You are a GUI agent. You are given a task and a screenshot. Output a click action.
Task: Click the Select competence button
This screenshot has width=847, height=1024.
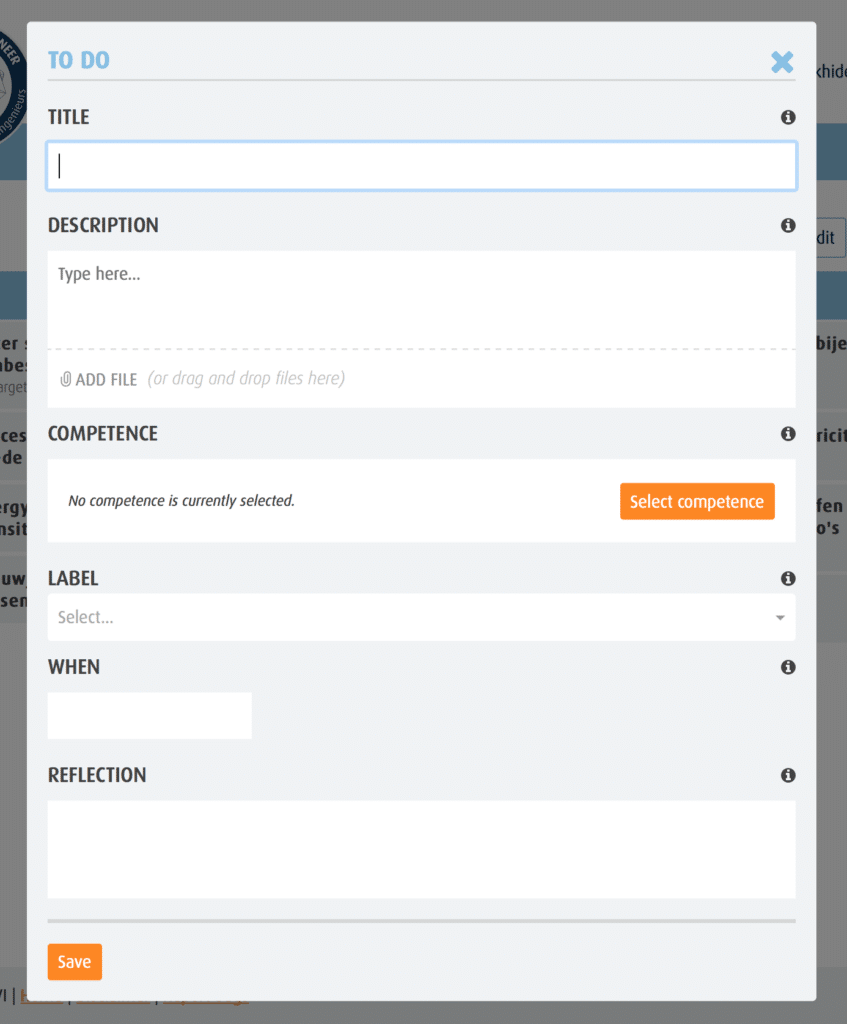[x=697, y=502]
